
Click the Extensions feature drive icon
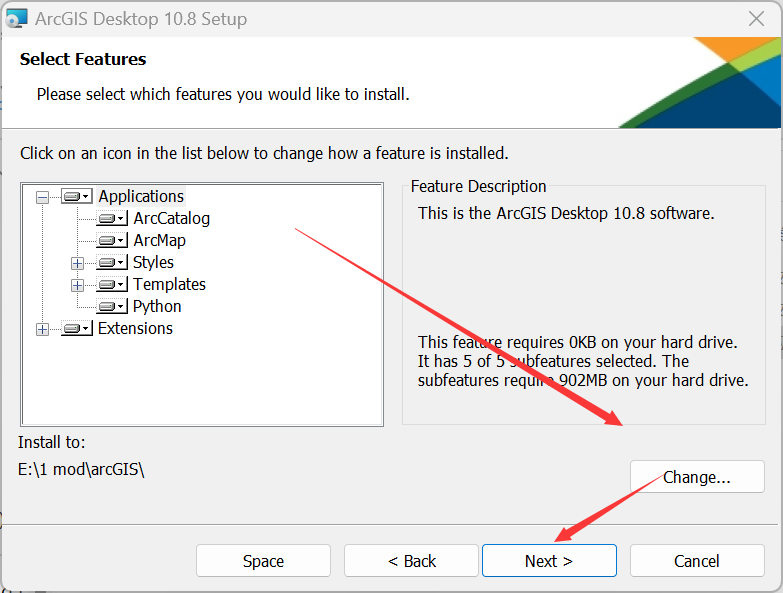pyautogui.click(x=76, y=329)
